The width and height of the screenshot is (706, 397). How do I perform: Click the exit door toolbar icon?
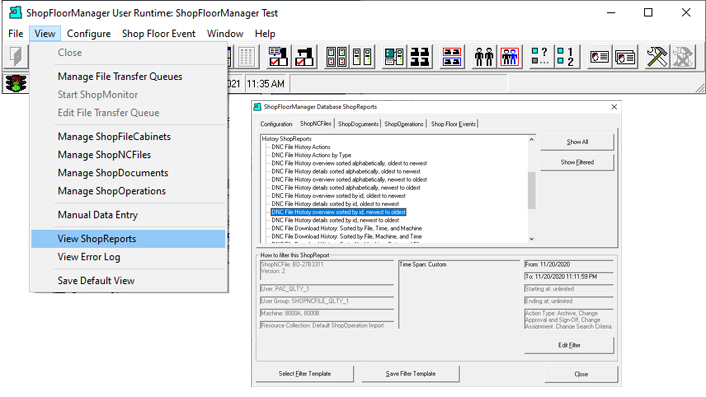[x=16, y=57]
